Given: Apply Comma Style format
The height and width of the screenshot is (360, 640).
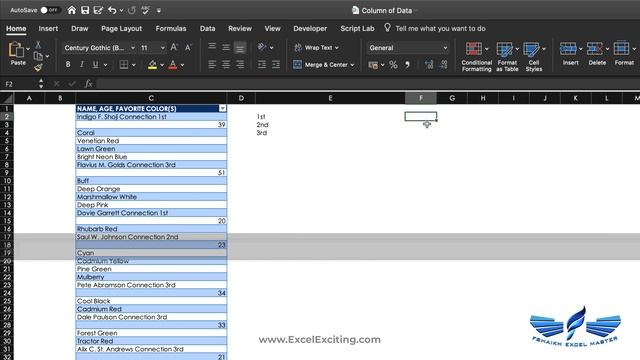Looking at the screenshot, I should 407,65.
